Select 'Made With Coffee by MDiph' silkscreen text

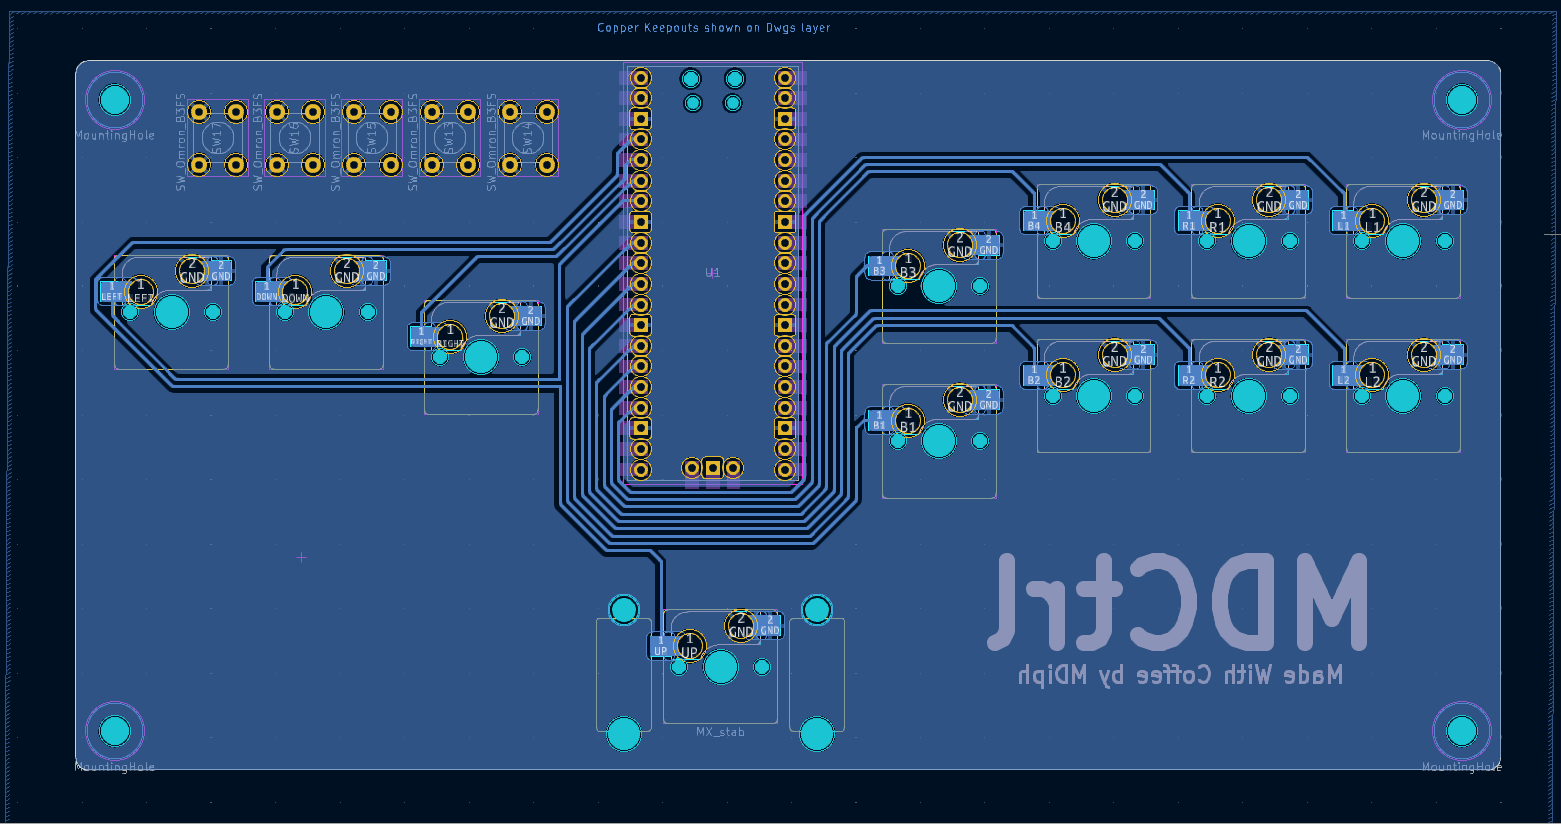(1180, 675)
